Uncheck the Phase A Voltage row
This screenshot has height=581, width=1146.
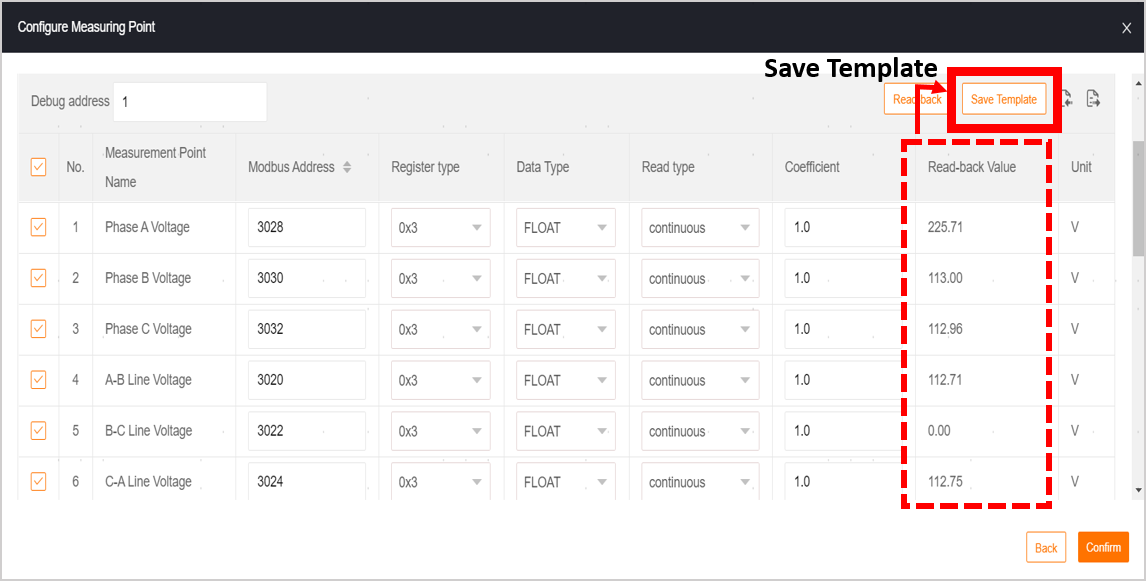[x=39, y=227]
